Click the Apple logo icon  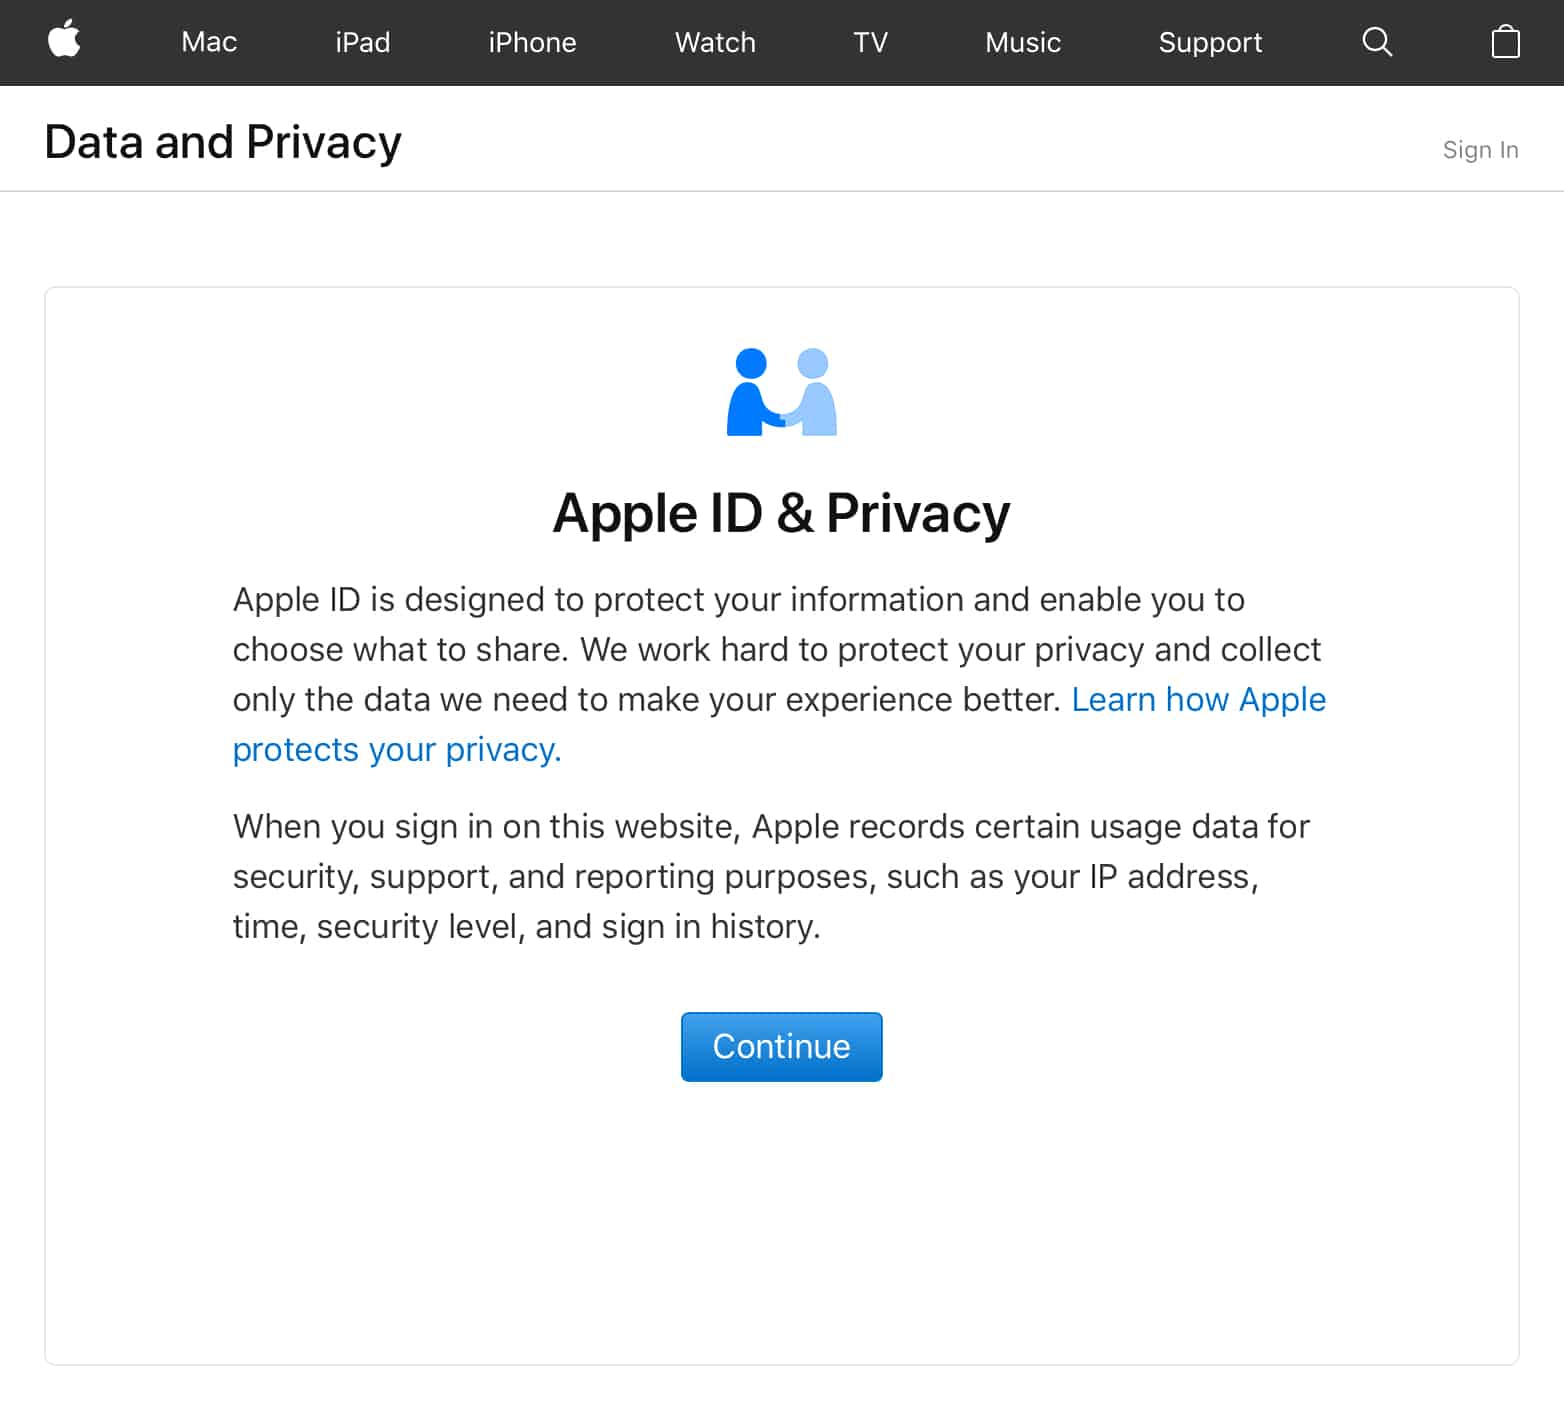[x=64, y=41]
